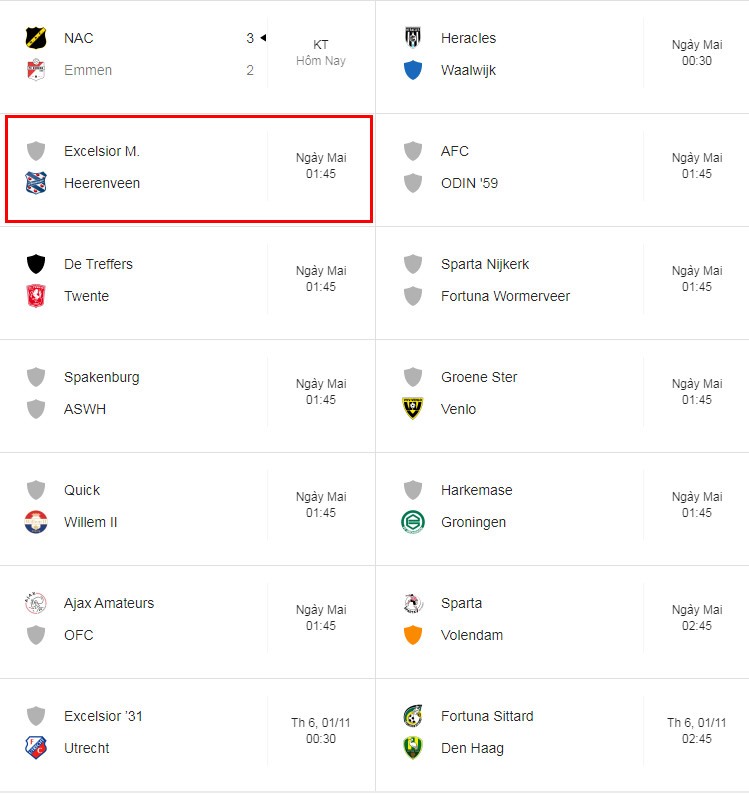Click the Venlo yellow-black crest
749x794 pixels.
[413, 409]
